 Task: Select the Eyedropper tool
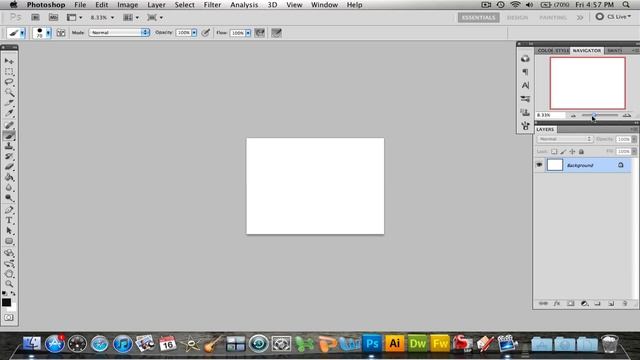click(9, 113)
